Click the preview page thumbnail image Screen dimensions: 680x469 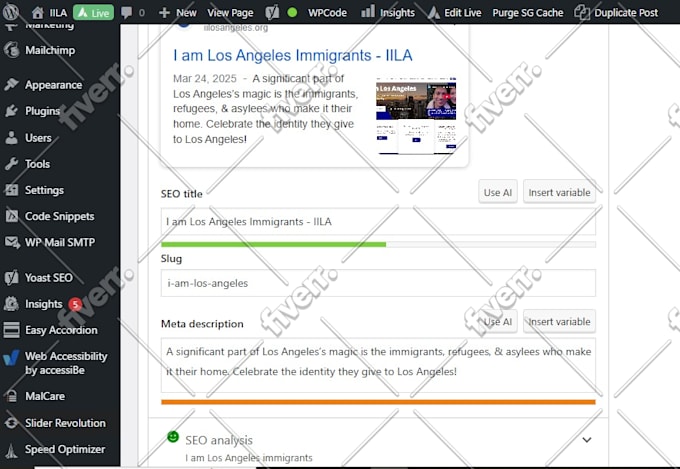coord(416,116)
